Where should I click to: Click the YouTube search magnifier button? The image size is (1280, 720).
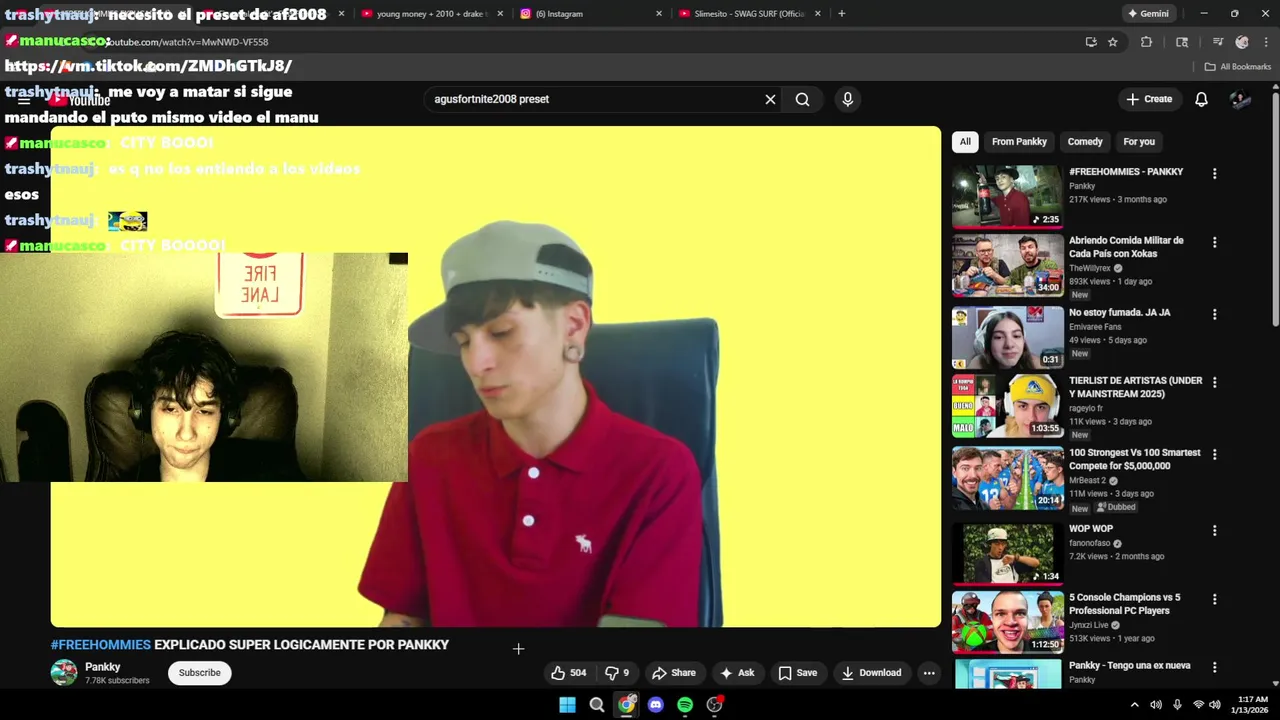click(802, 99)
